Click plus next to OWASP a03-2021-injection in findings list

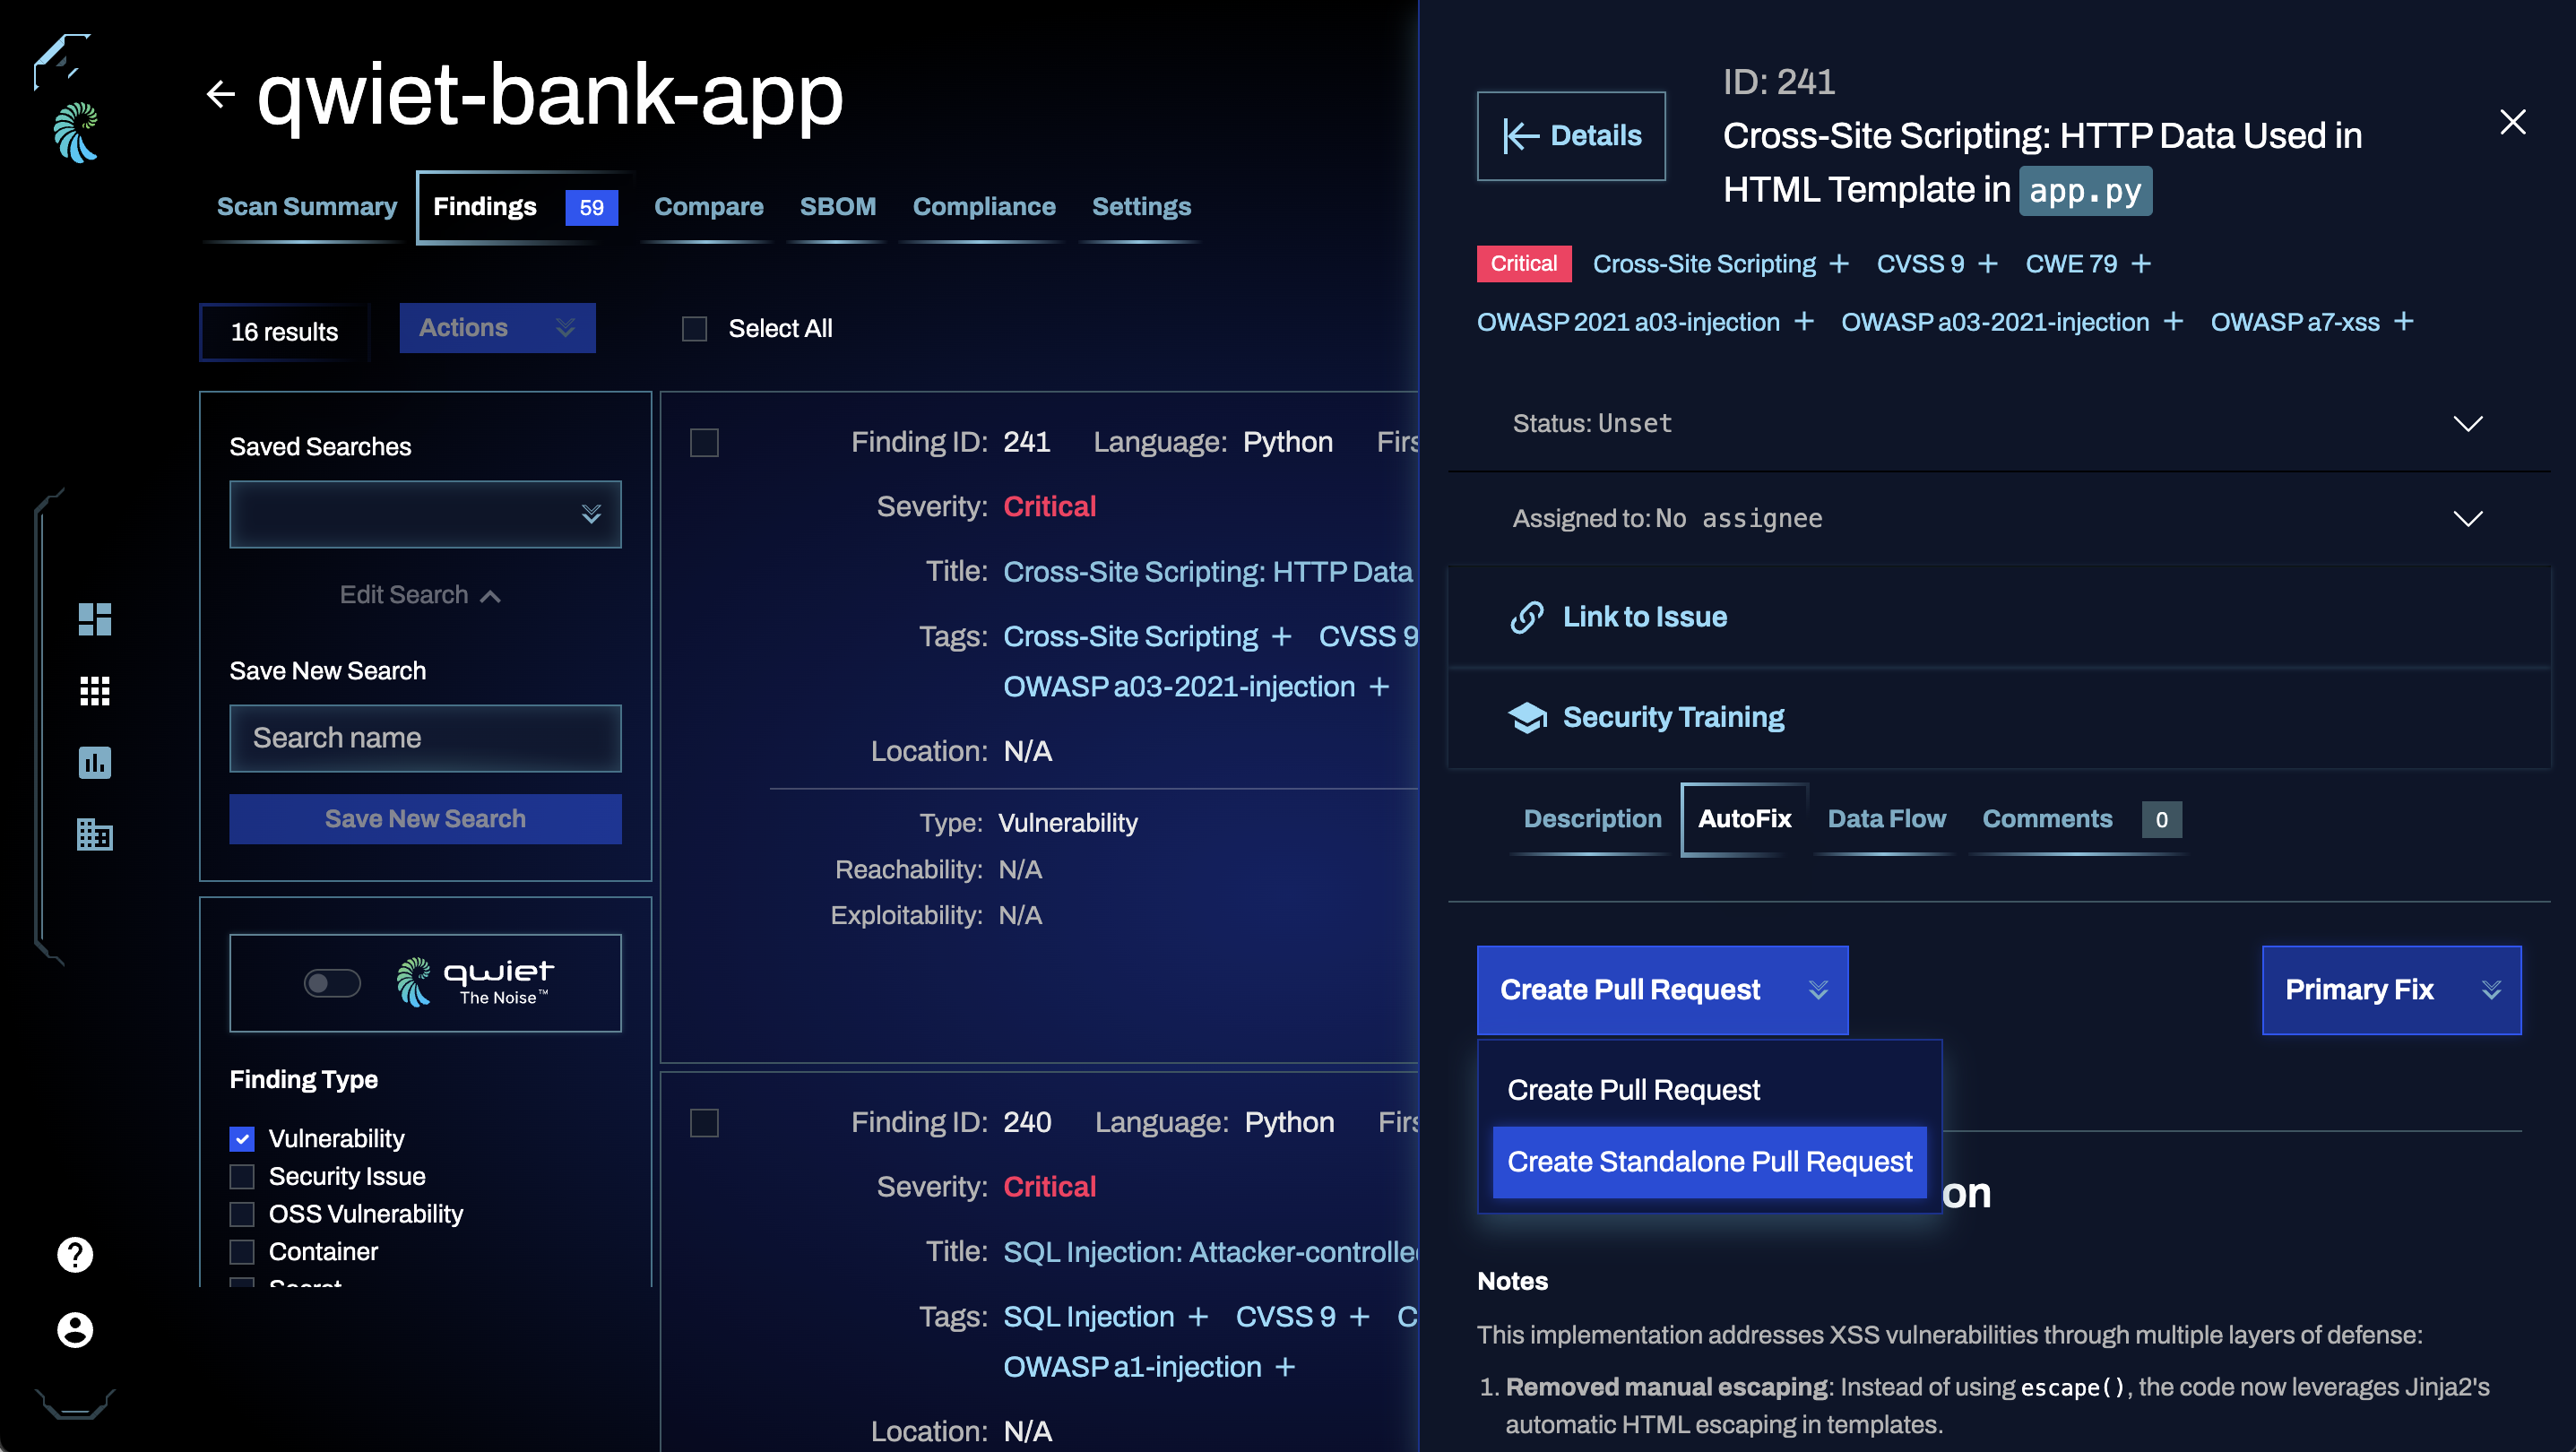pyautogui.click(x=1379, y=687)
